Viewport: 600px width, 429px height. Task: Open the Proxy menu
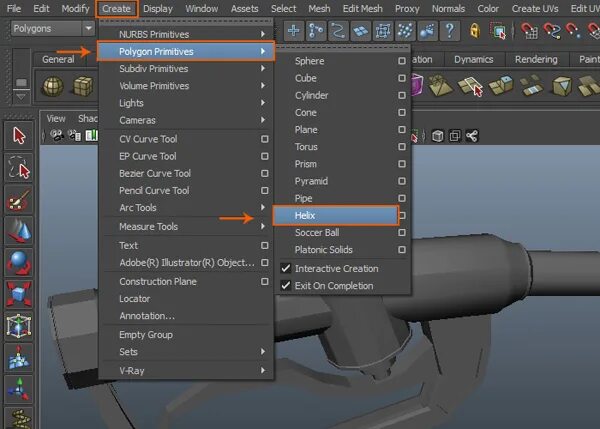click(x=407, y=8)
